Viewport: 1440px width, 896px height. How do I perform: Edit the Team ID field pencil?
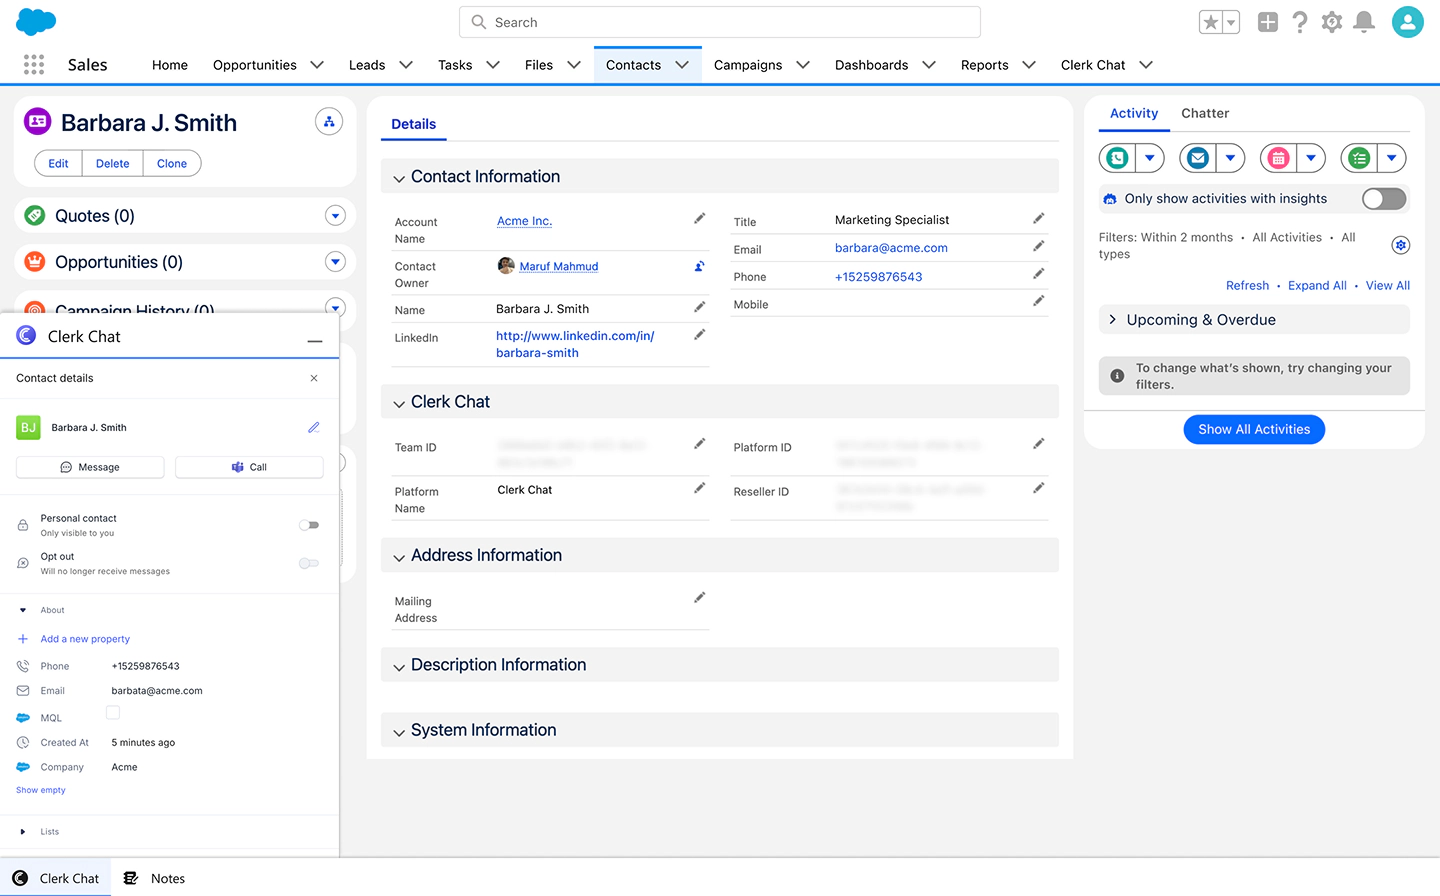pyautogui.click(x=700, y=444)
